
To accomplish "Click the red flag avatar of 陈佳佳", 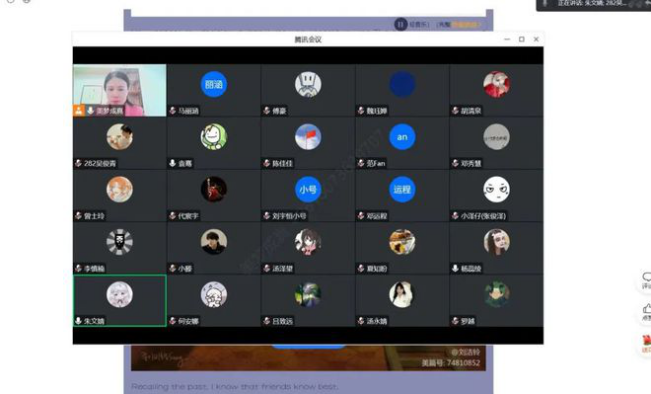I will pyautogui.click(x=308, y=137).
